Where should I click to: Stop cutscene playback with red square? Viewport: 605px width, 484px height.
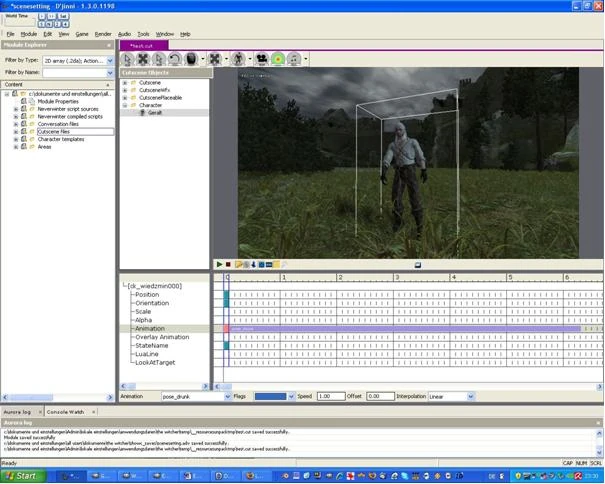[228, 264]
